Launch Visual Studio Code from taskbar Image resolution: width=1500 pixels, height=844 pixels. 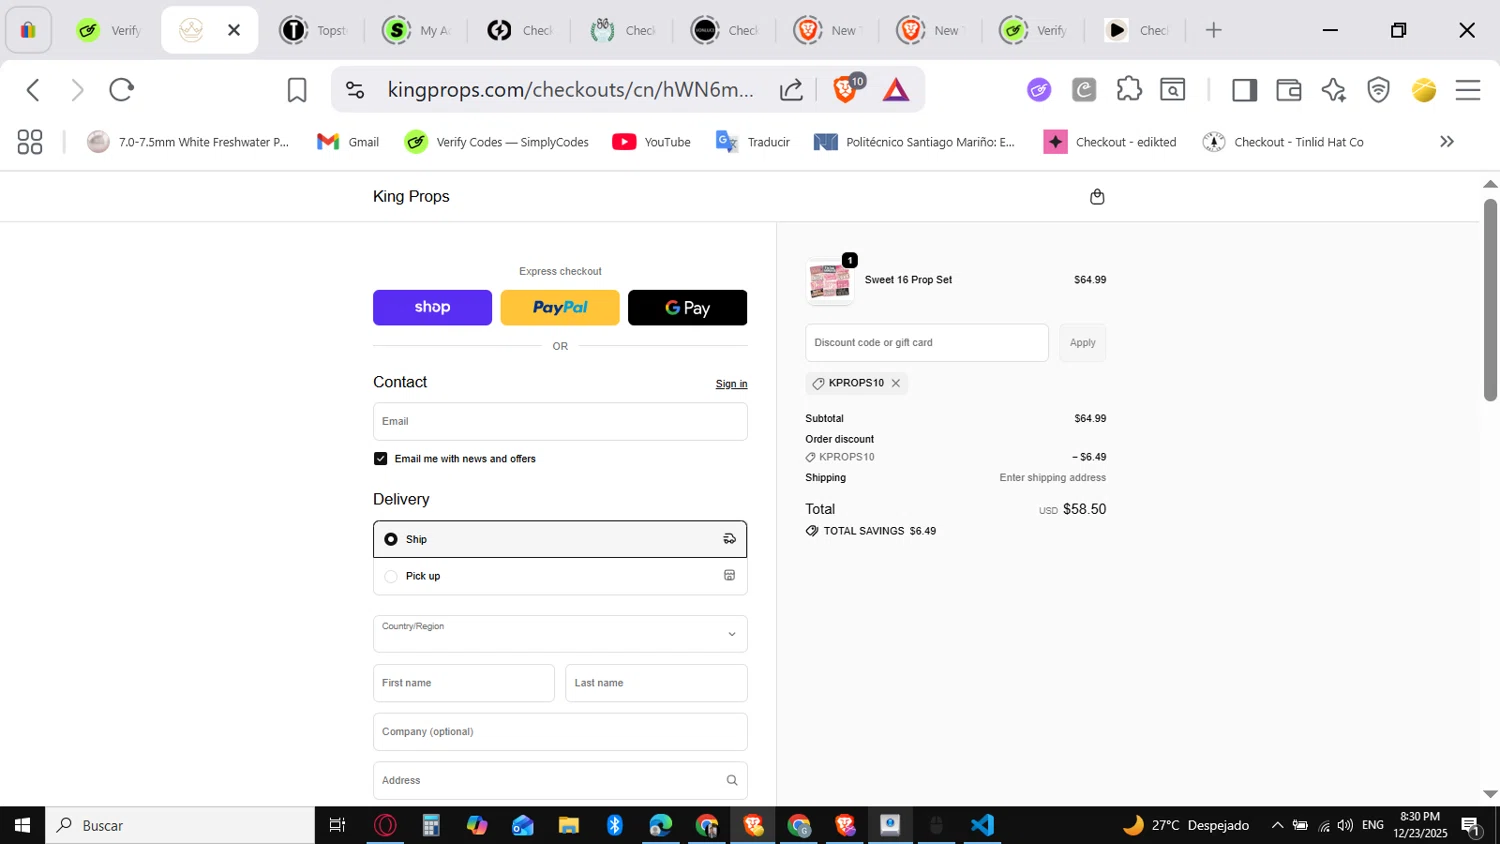(982, 825)
